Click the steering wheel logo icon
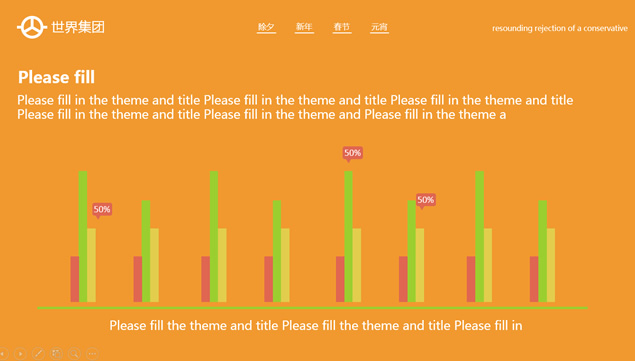 (32, 27)
